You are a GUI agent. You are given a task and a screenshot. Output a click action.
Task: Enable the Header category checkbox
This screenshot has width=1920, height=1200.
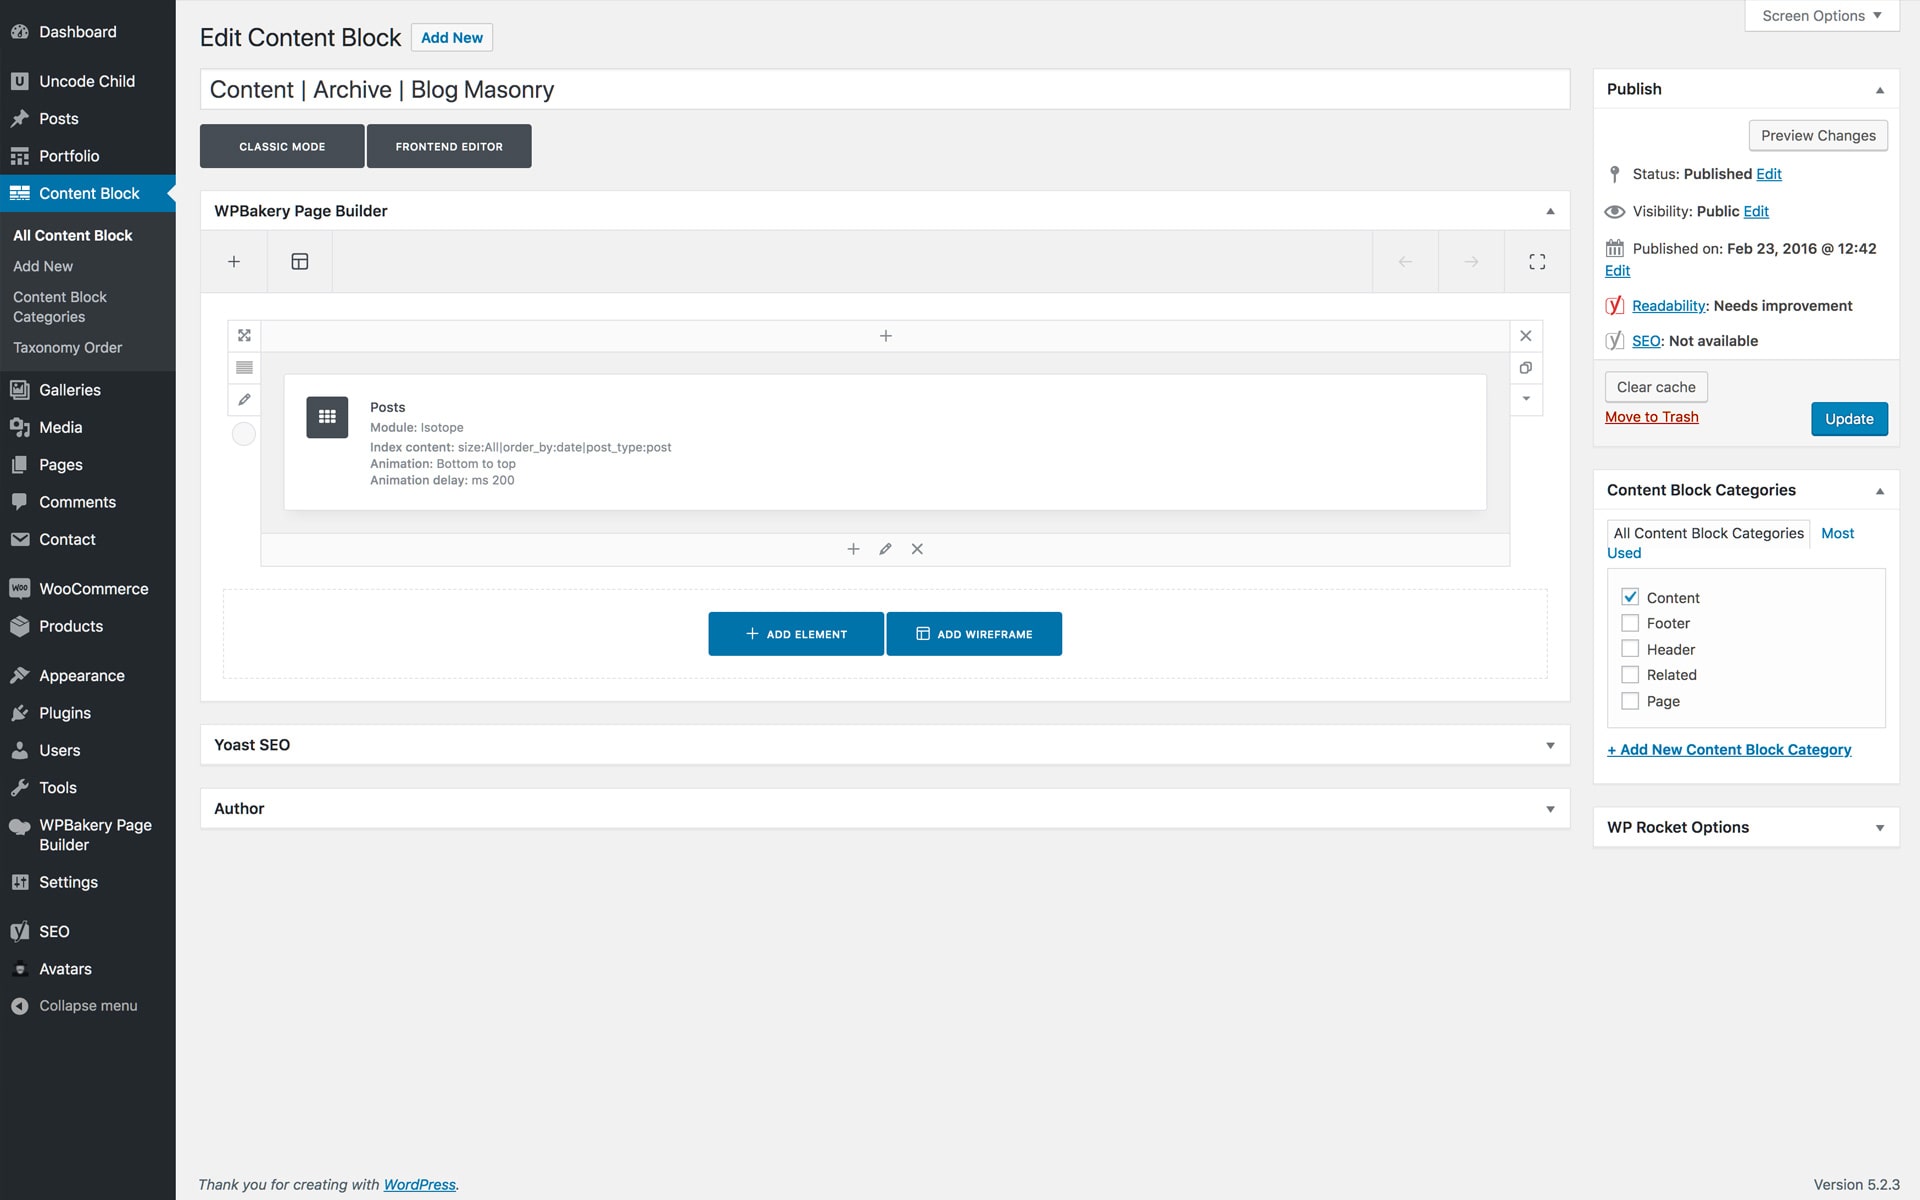pos(1630,648)
